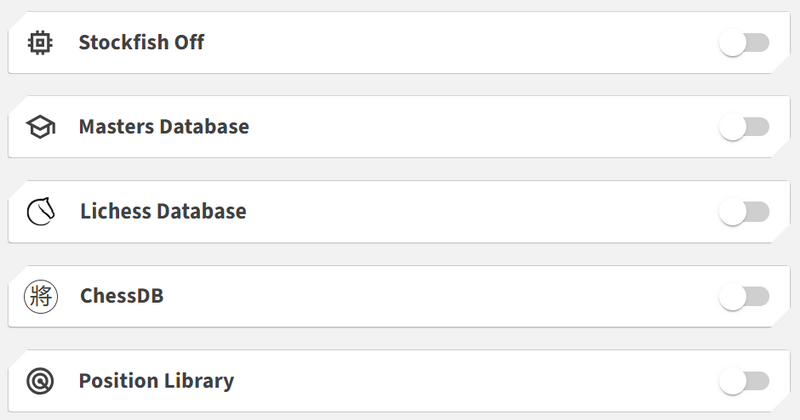Click the "Position Library" label text
The height and width of the screenshot is (420, 800).
pos(156,381)
